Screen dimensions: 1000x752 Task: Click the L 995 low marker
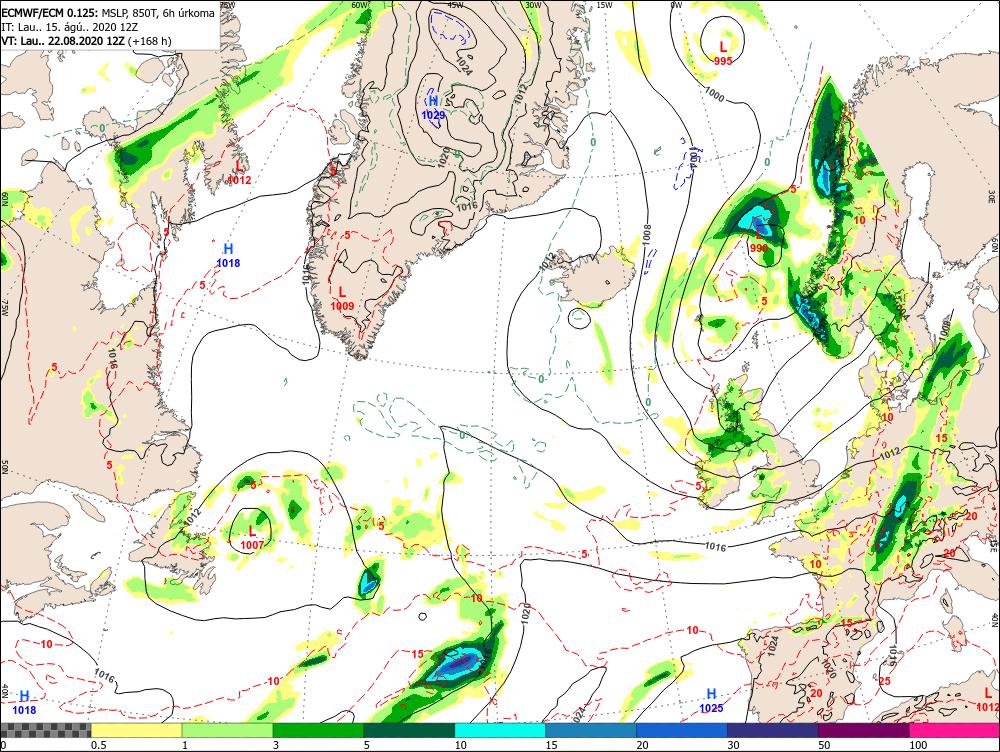(723, 53)
